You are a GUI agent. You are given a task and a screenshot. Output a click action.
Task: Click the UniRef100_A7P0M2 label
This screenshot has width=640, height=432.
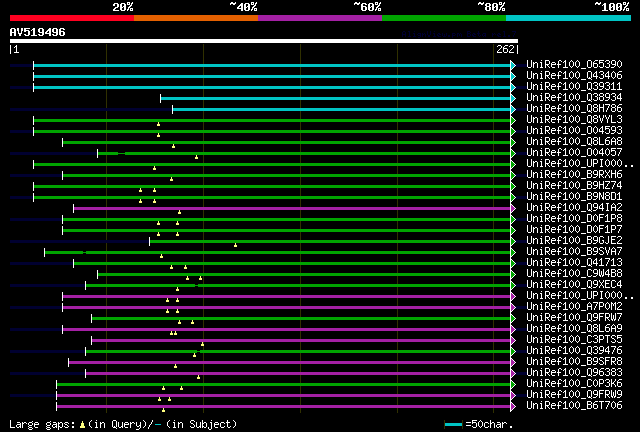tap(574, 307)
